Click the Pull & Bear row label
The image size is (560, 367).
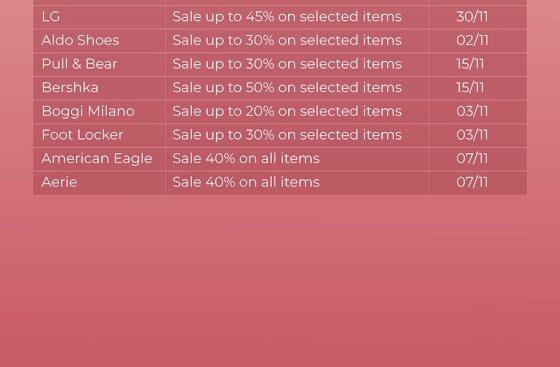(x=79, y=64)
